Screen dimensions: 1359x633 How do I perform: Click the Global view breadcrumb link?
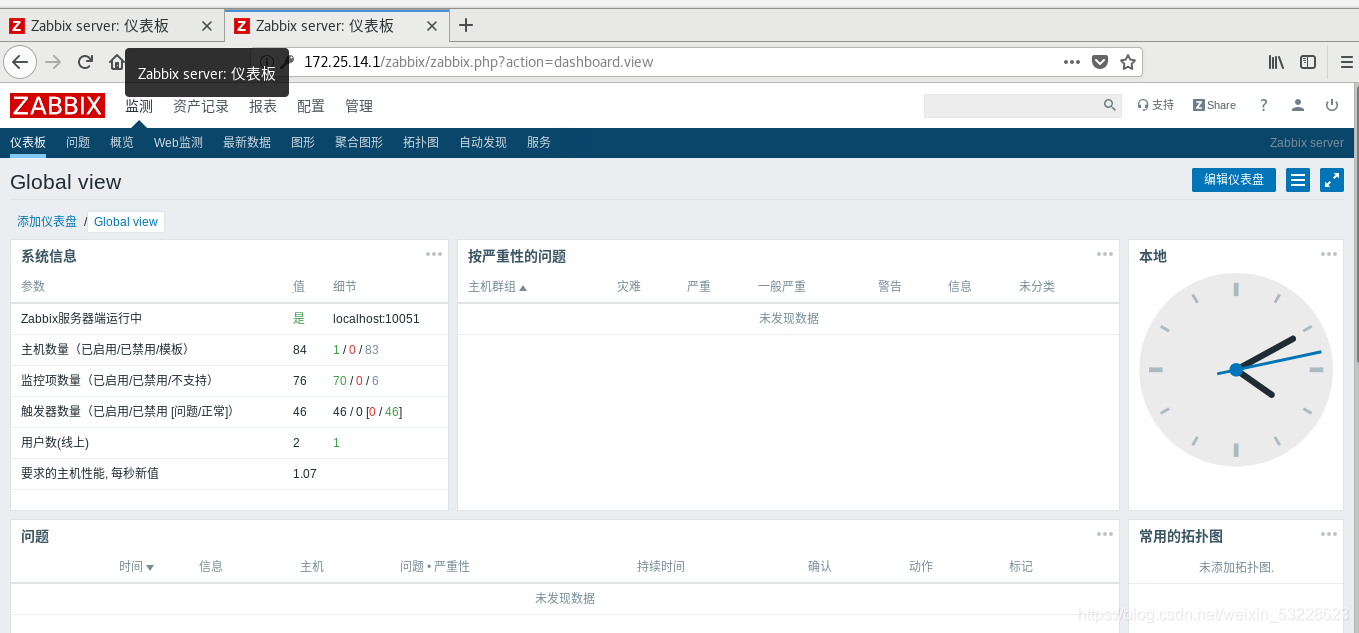(126, 222)
